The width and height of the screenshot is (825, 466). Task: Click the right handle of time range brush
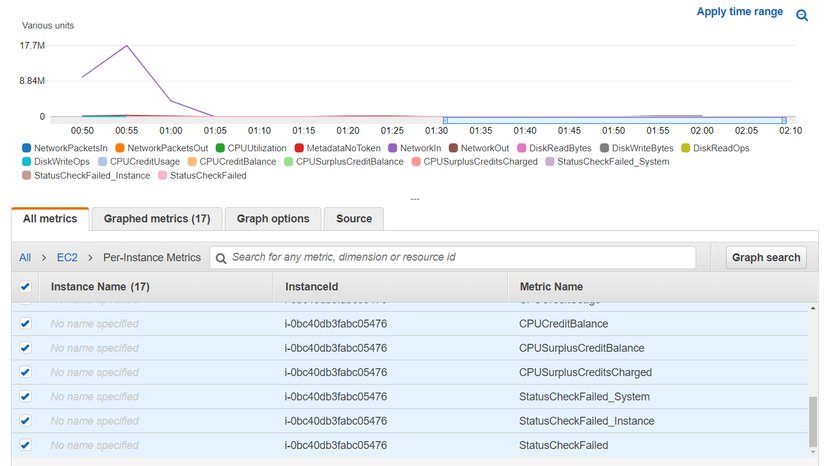click(784, 120)
